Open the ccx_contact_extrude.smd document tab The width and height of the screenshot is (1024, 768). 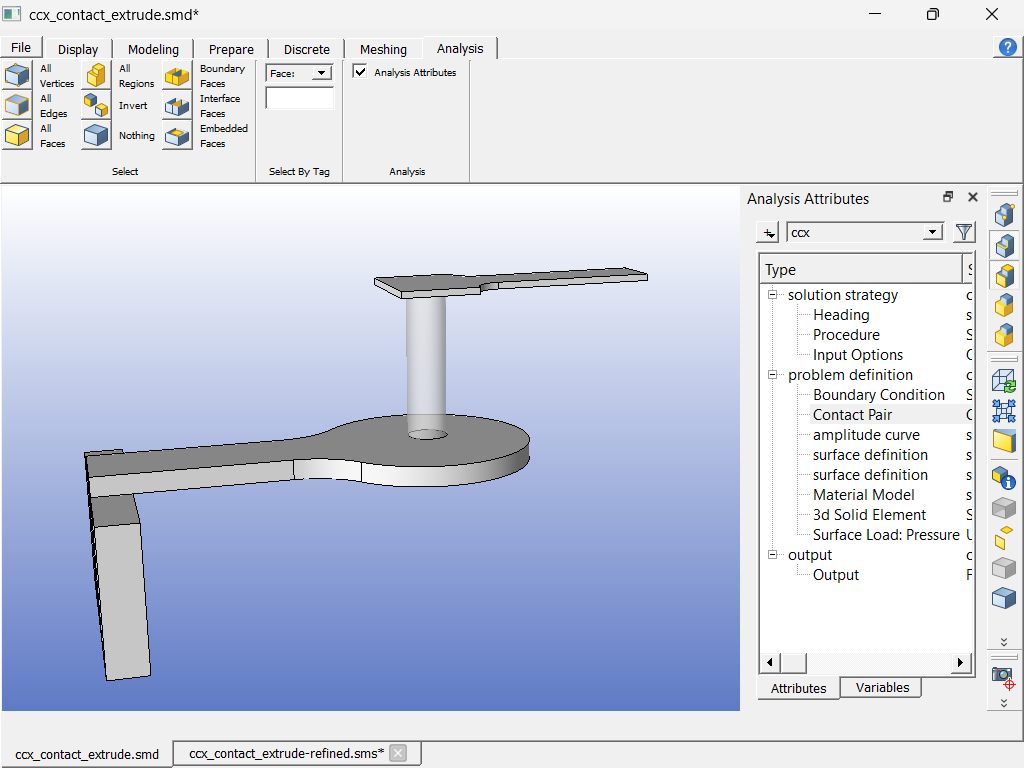[x=87, y=754]
